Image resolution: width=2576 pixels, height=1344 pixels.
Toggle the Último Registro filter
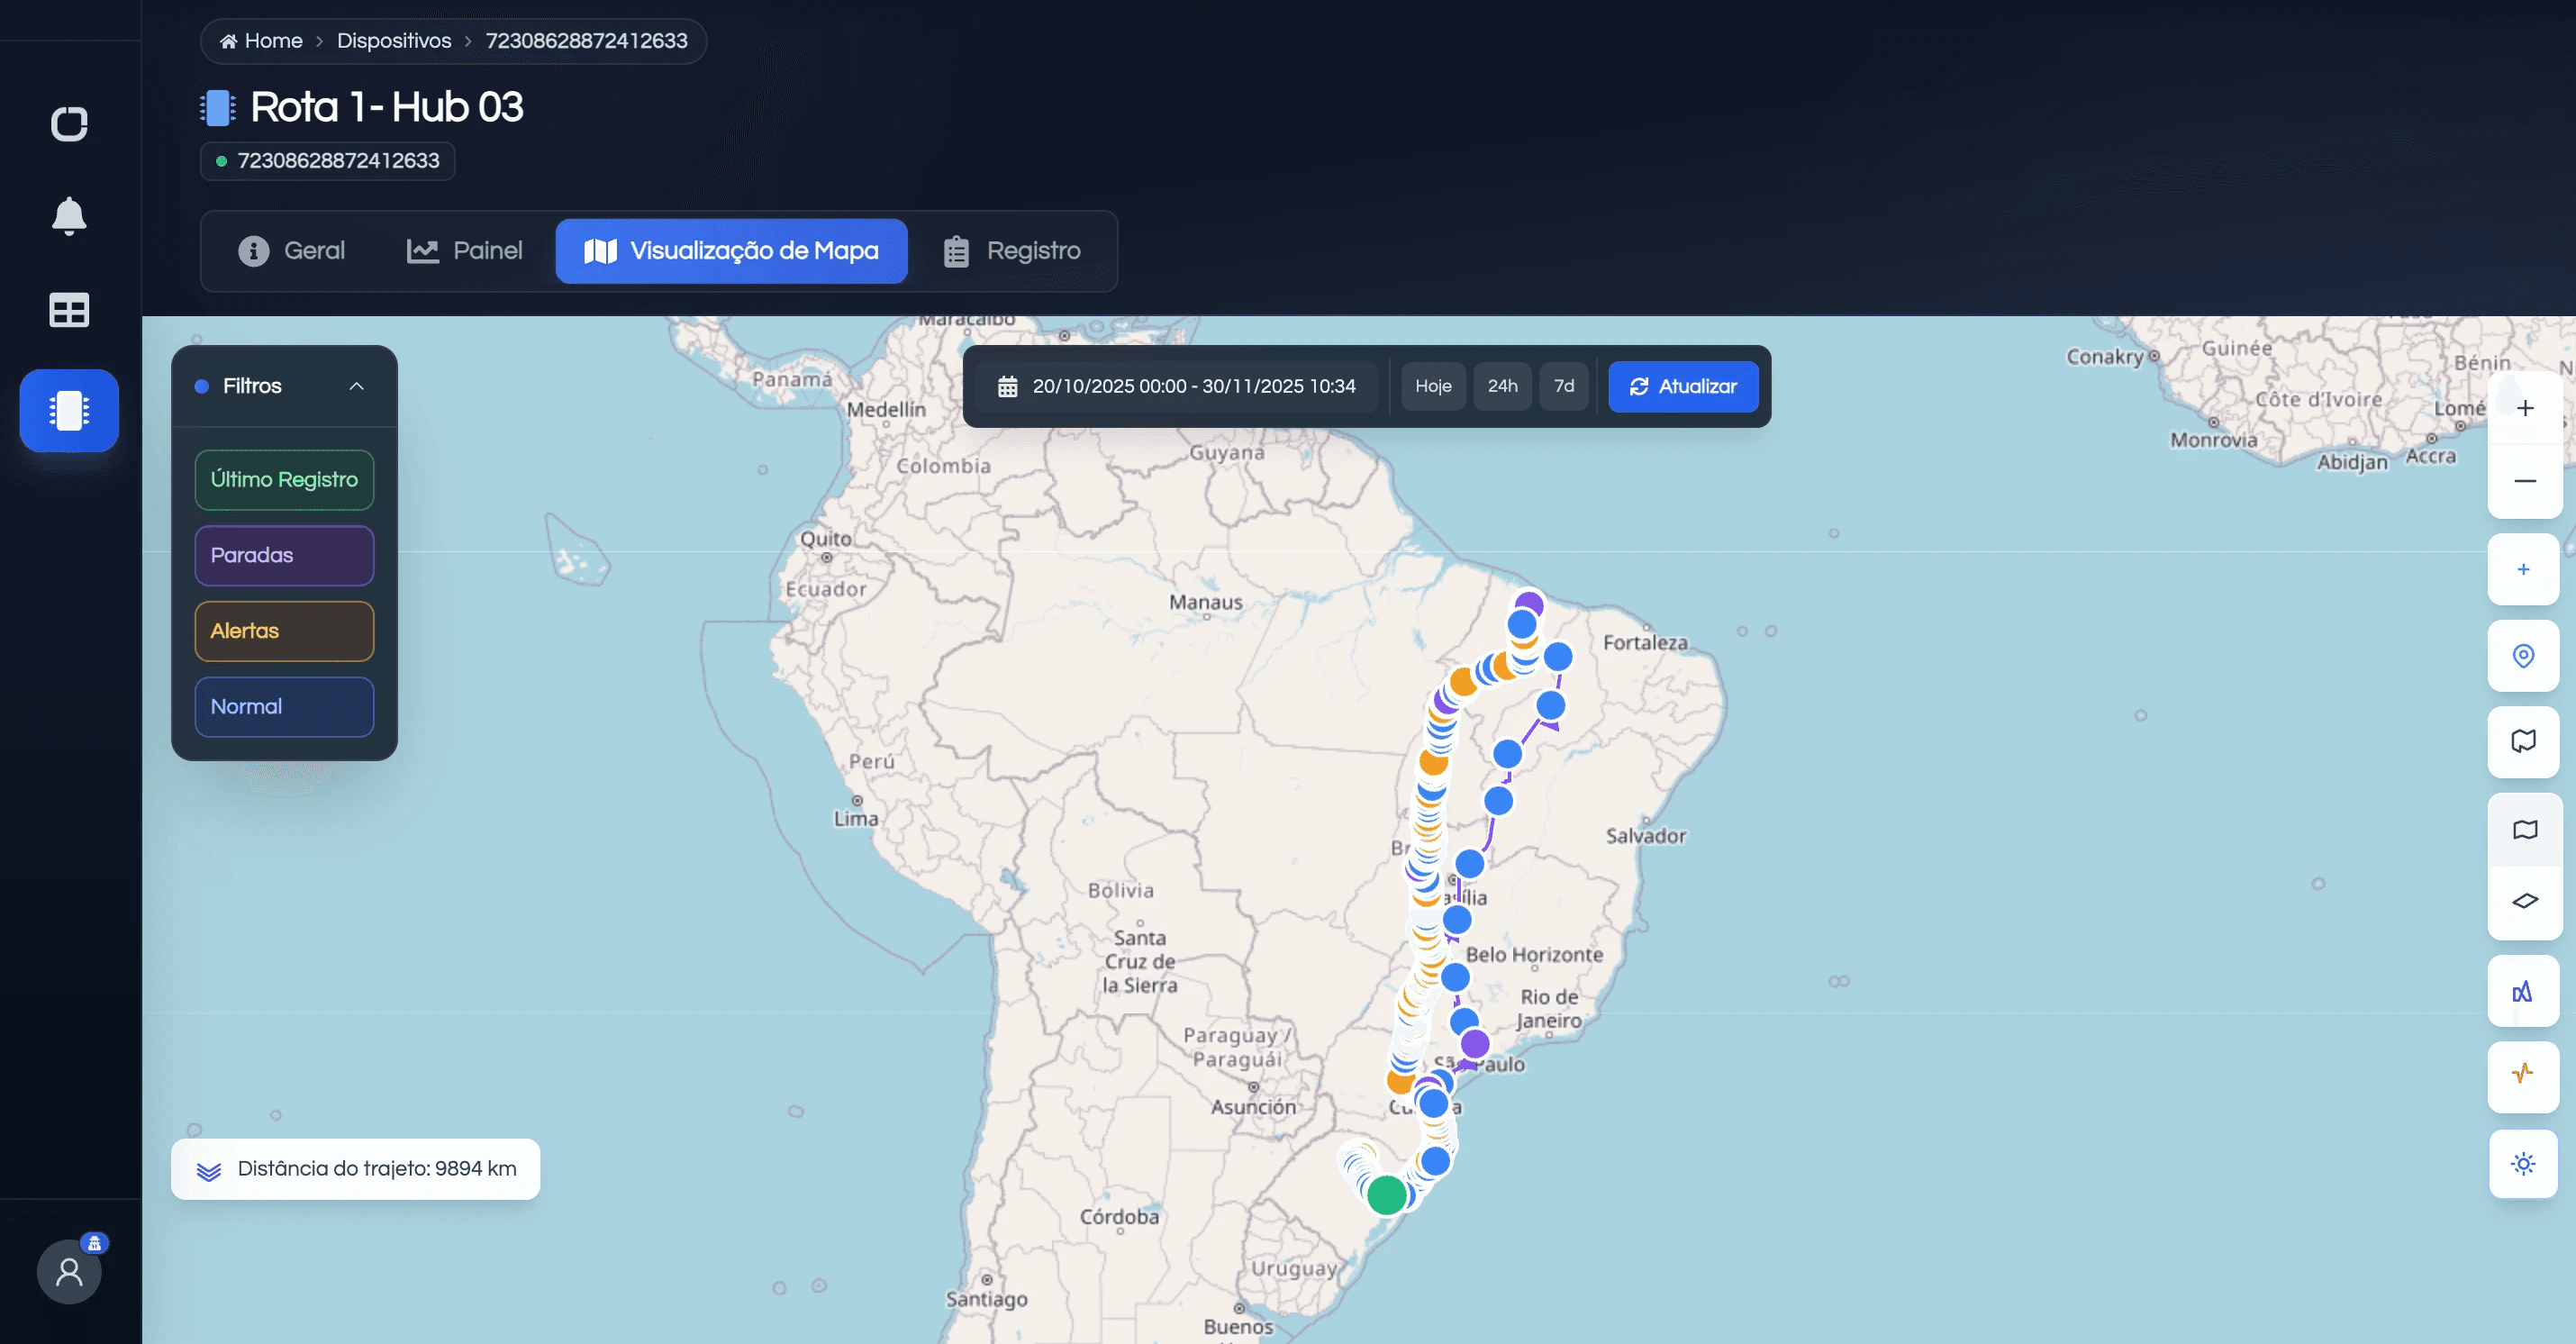tap(284, 480)
